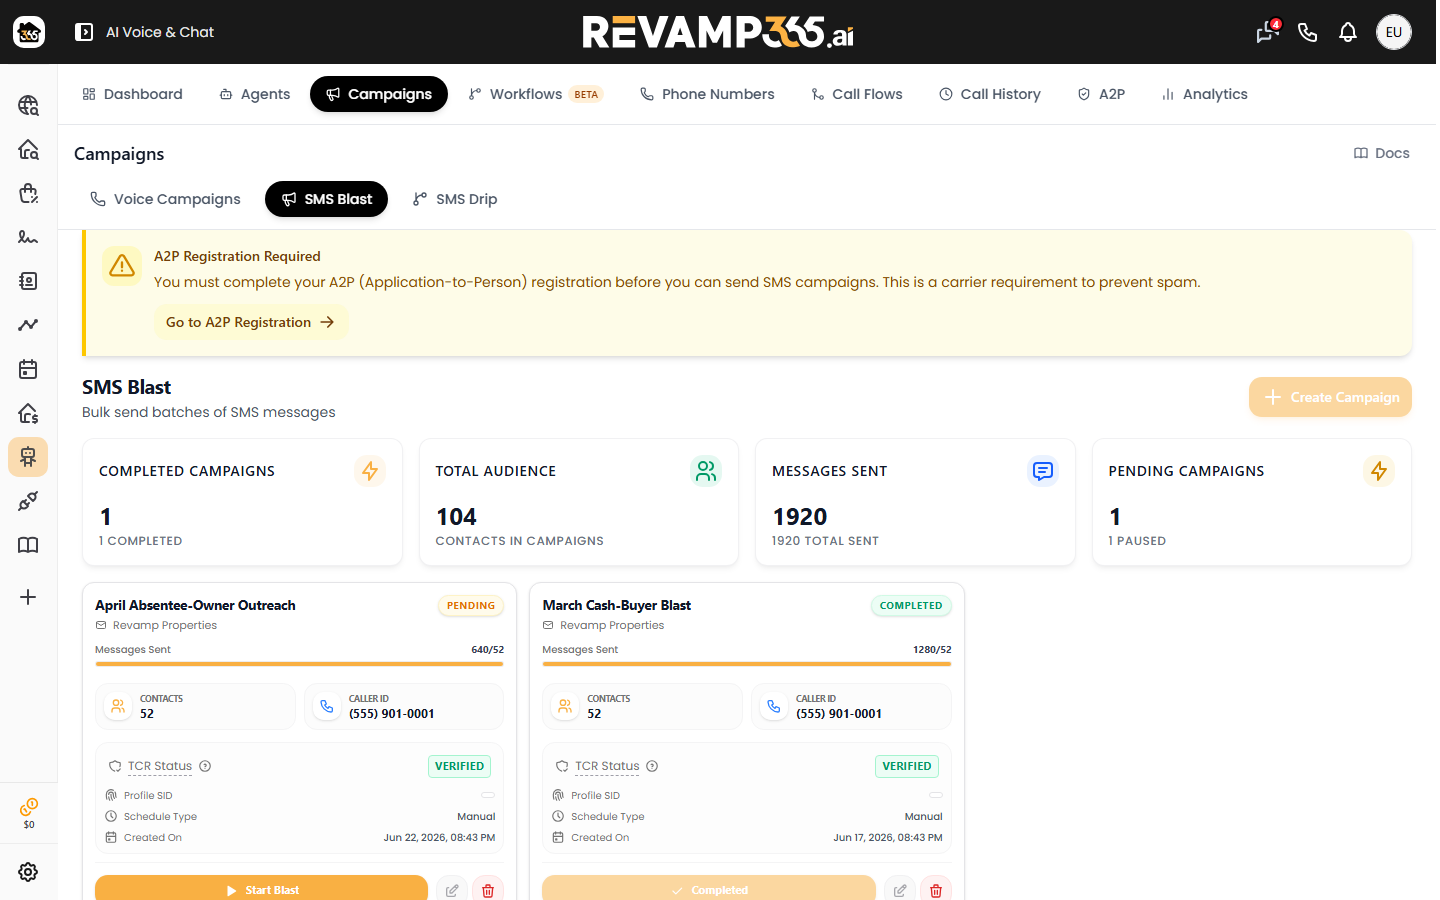Open the document list sidebar icon
Image resolution: width=1440 pixels, height=900 pixels.
pyautogui.click(x=28, y=281)
